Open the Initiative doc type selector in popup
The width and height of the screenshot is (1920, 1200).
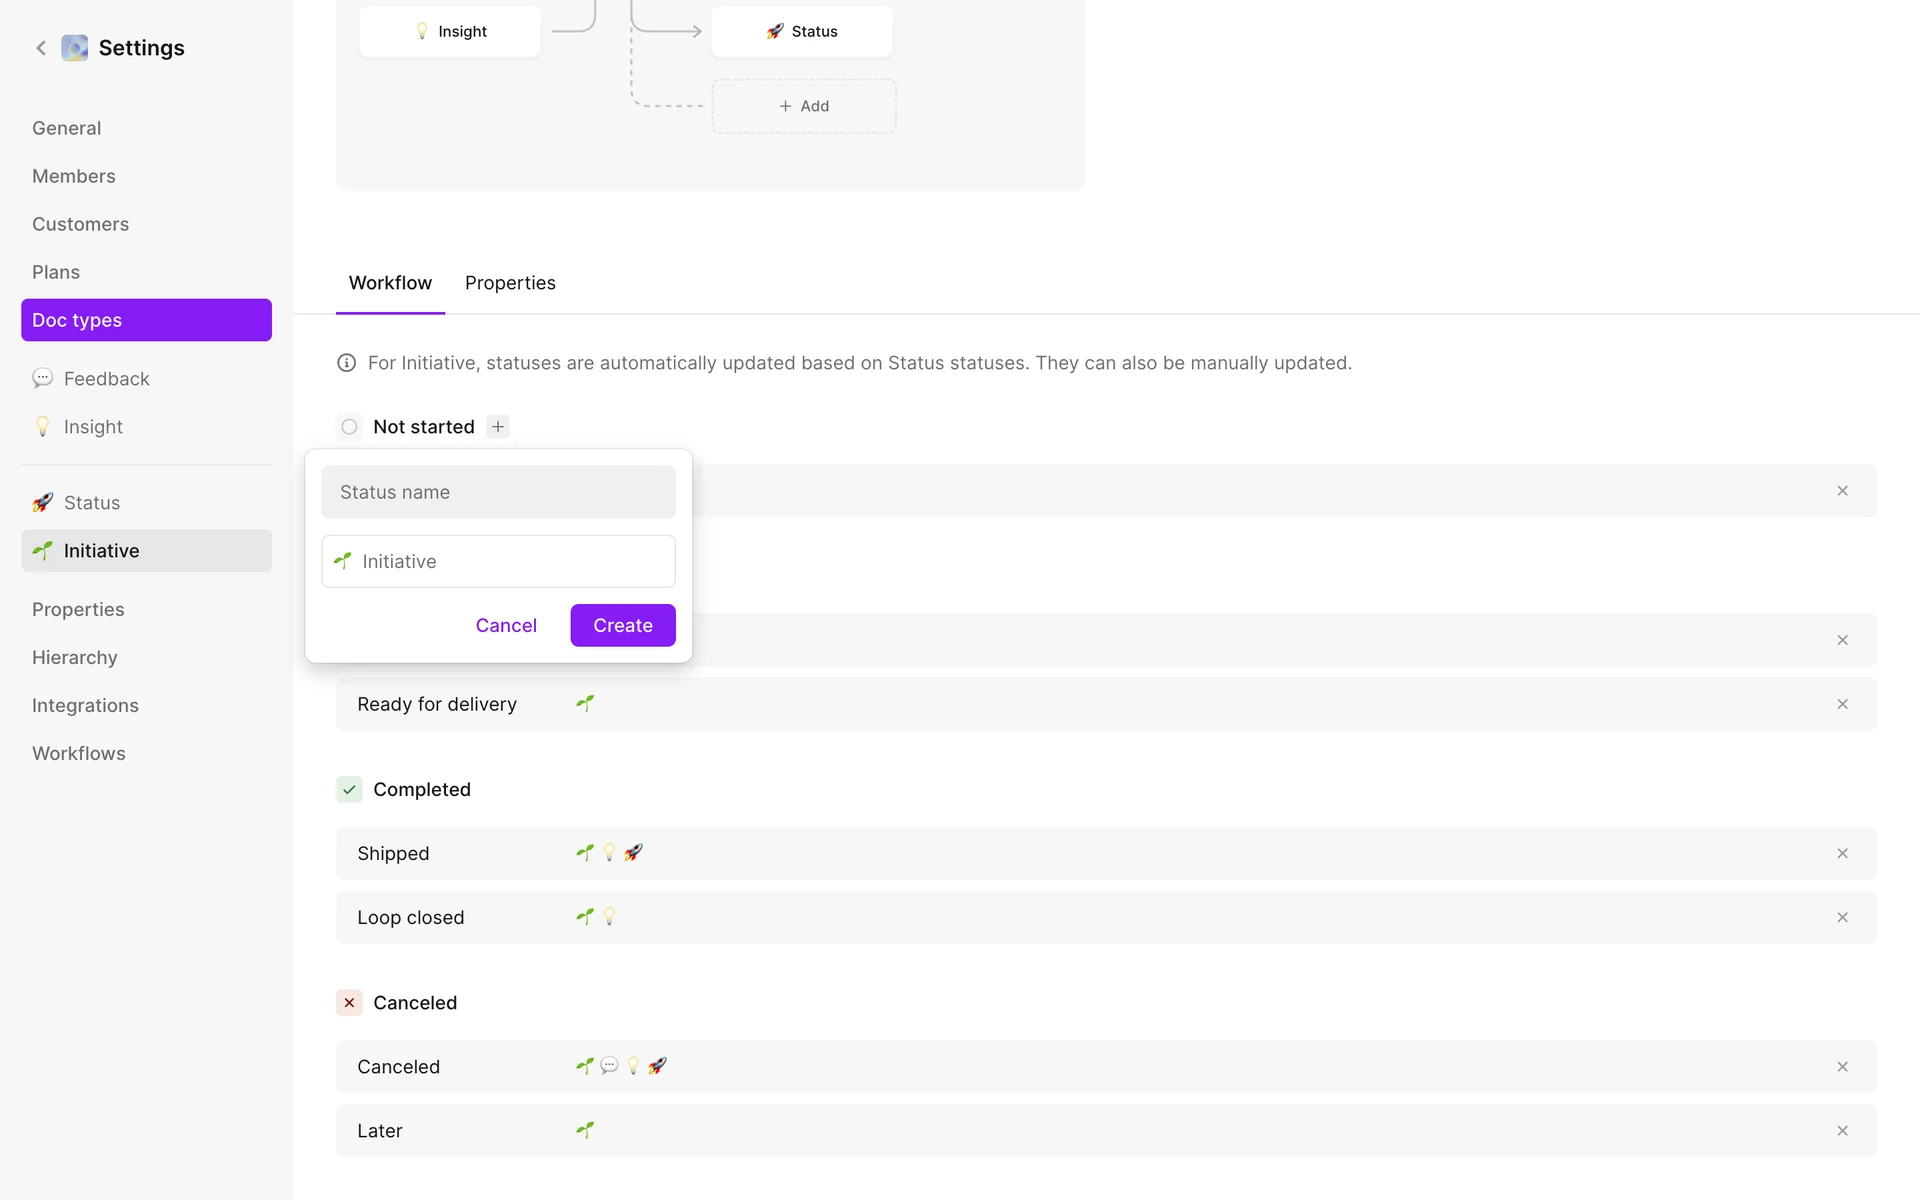(x=498, y=562)
